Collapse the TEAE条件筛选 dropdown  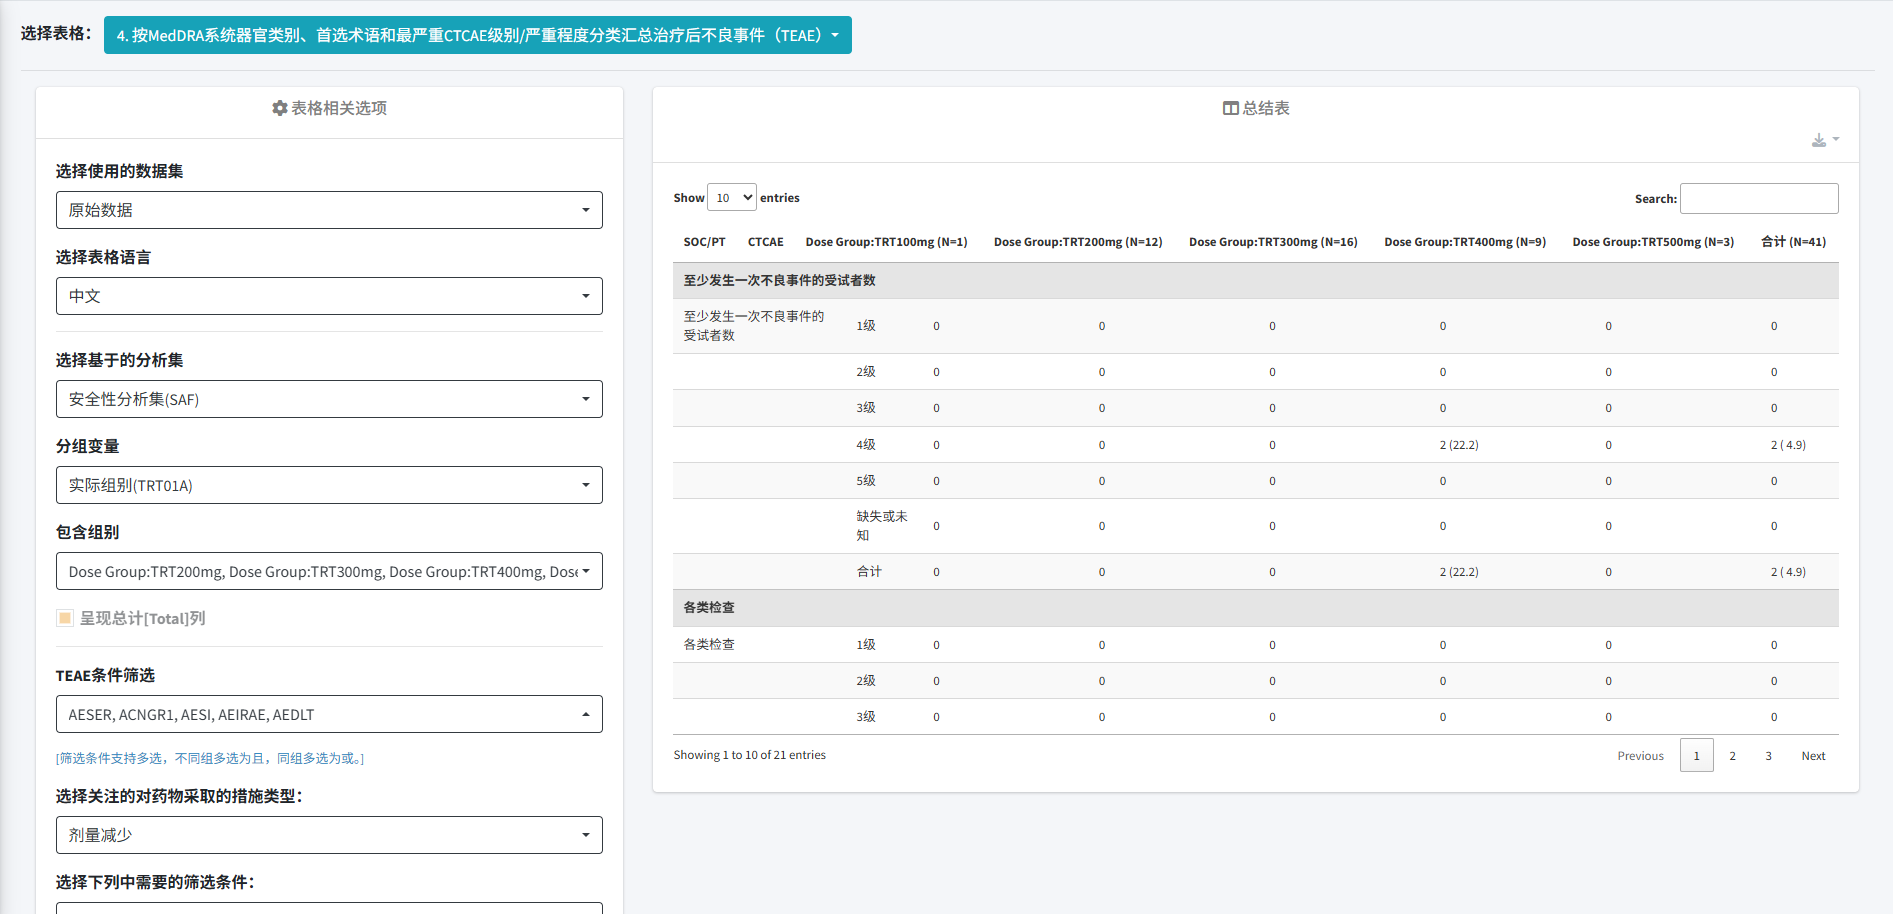coord(329,714)
